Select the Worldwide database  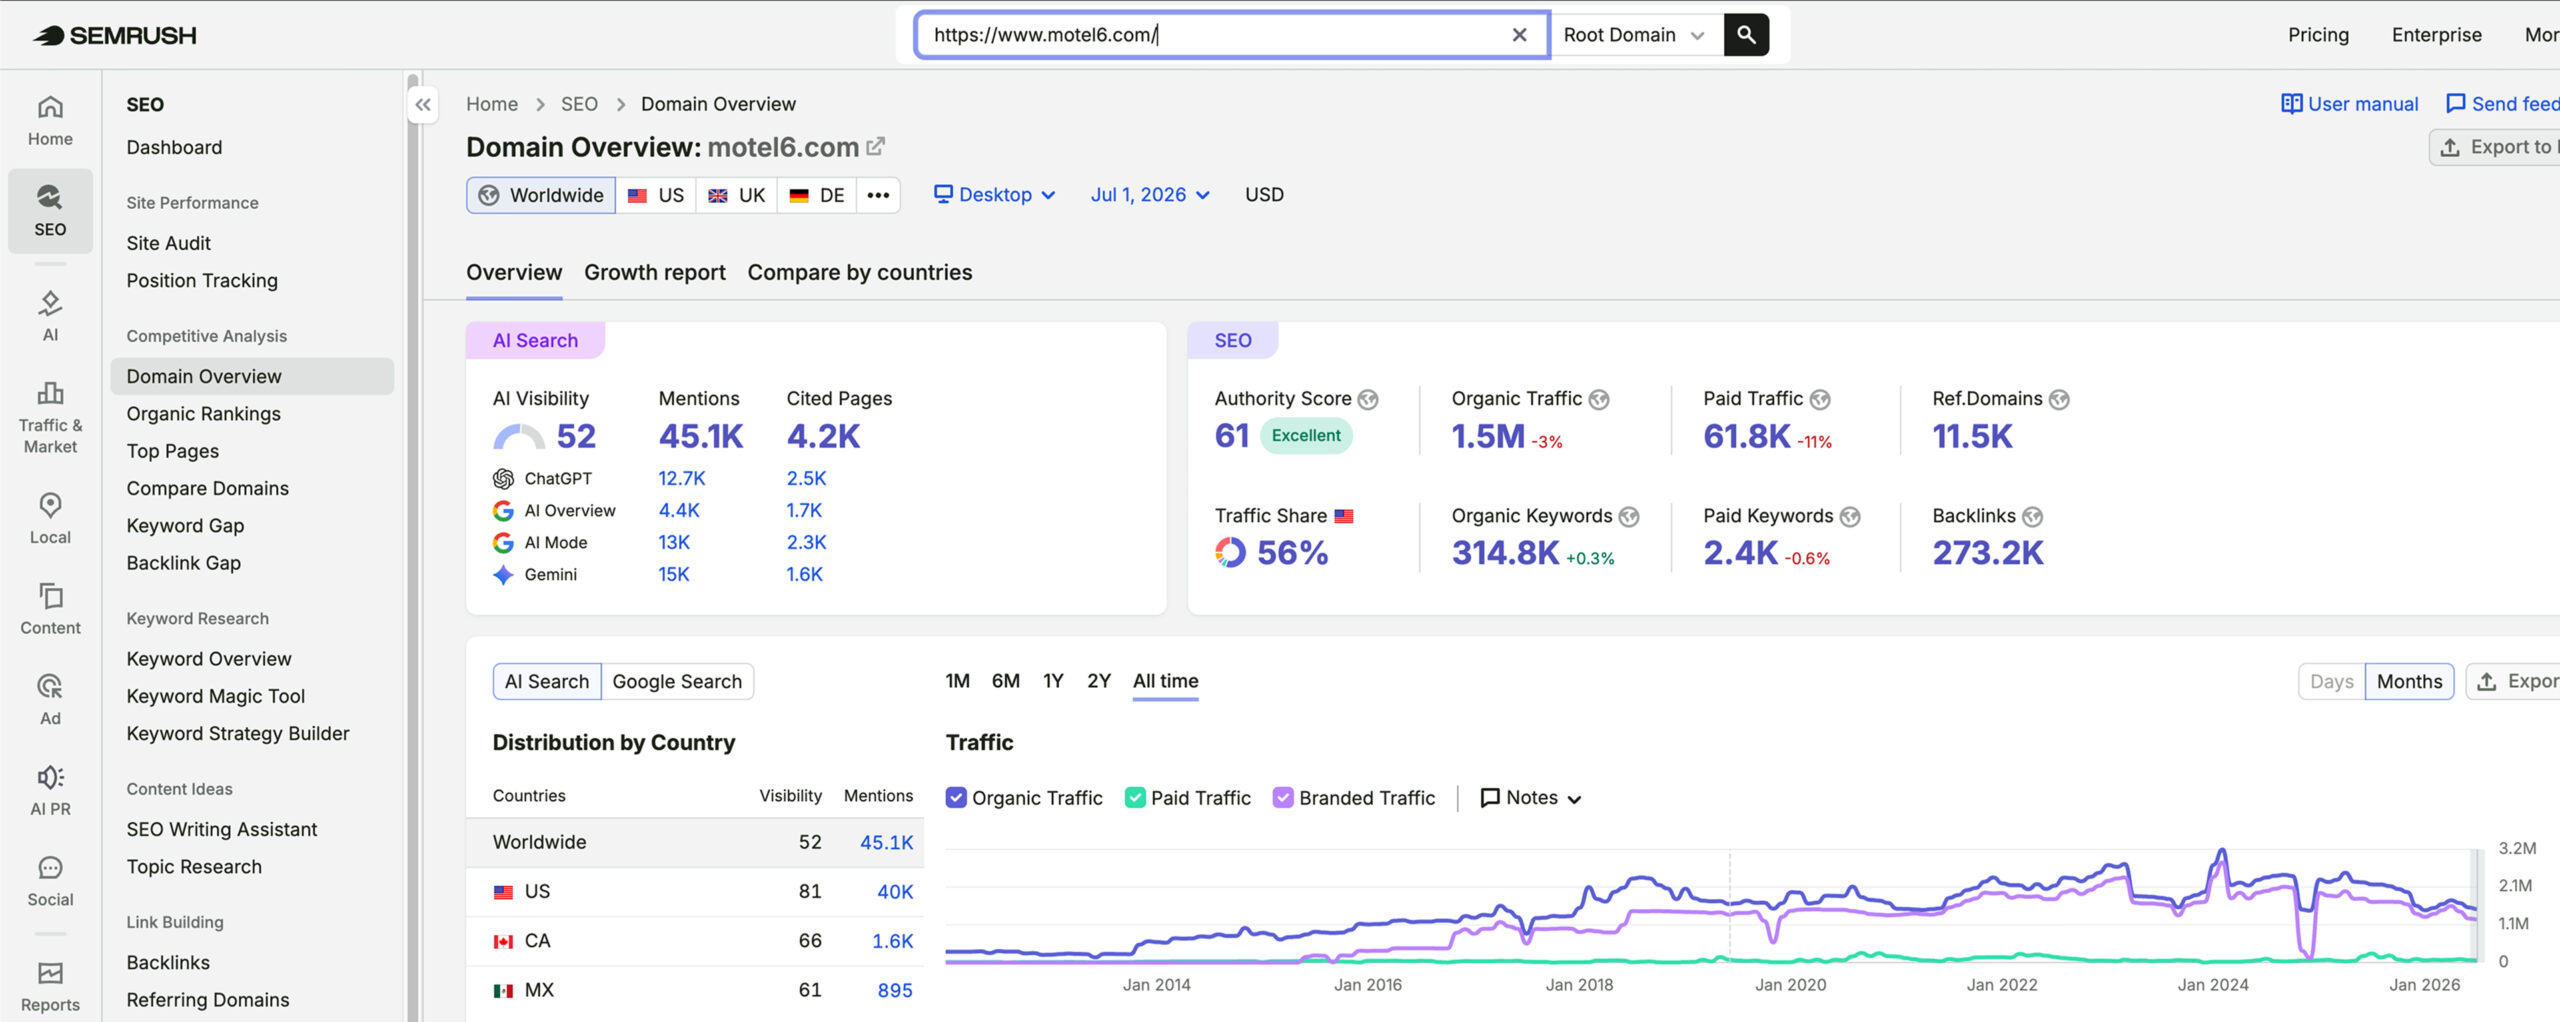(x=541, y=195)
